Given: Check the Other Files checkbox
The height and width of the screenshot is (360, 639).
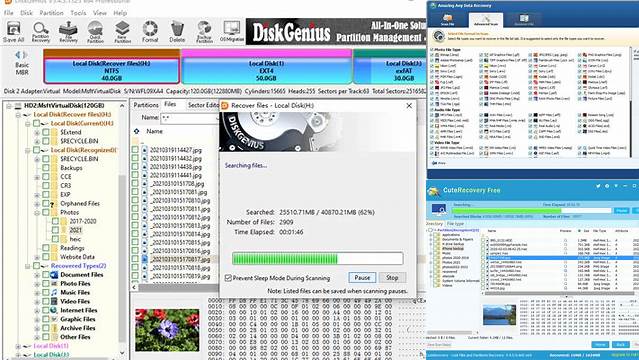Looking at the screenshot, I should 46,337.
